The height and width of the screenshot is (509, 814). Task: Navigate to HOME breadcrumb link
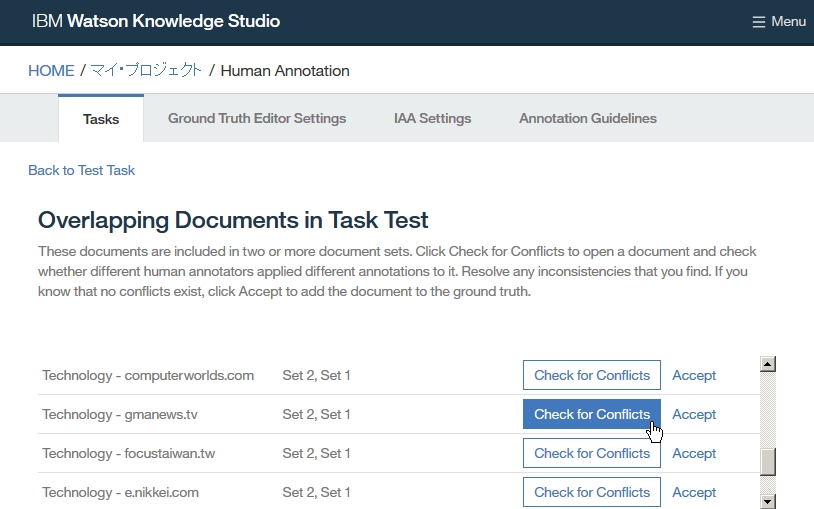pyautogui.click(x=51, y=71)
